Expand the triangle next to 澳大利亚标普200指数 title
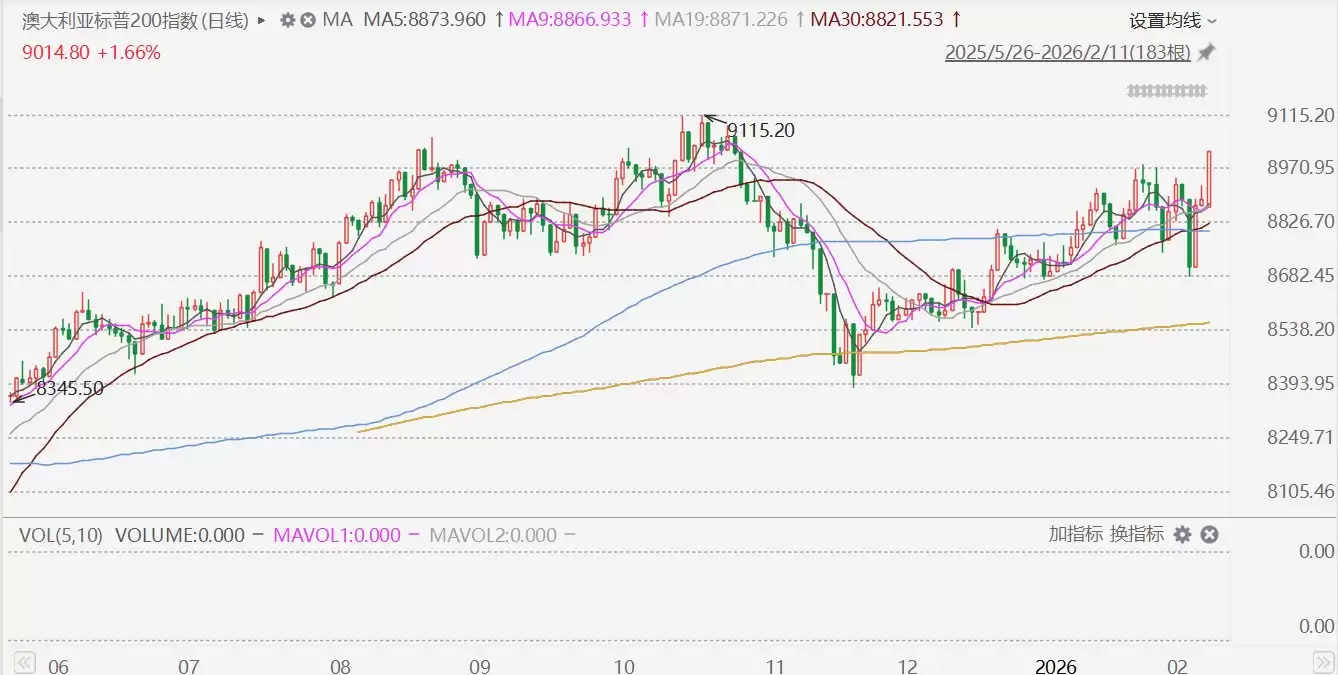Image resolution: width=1338 pixels, height=675 pixels. click(x=262, y=20)
